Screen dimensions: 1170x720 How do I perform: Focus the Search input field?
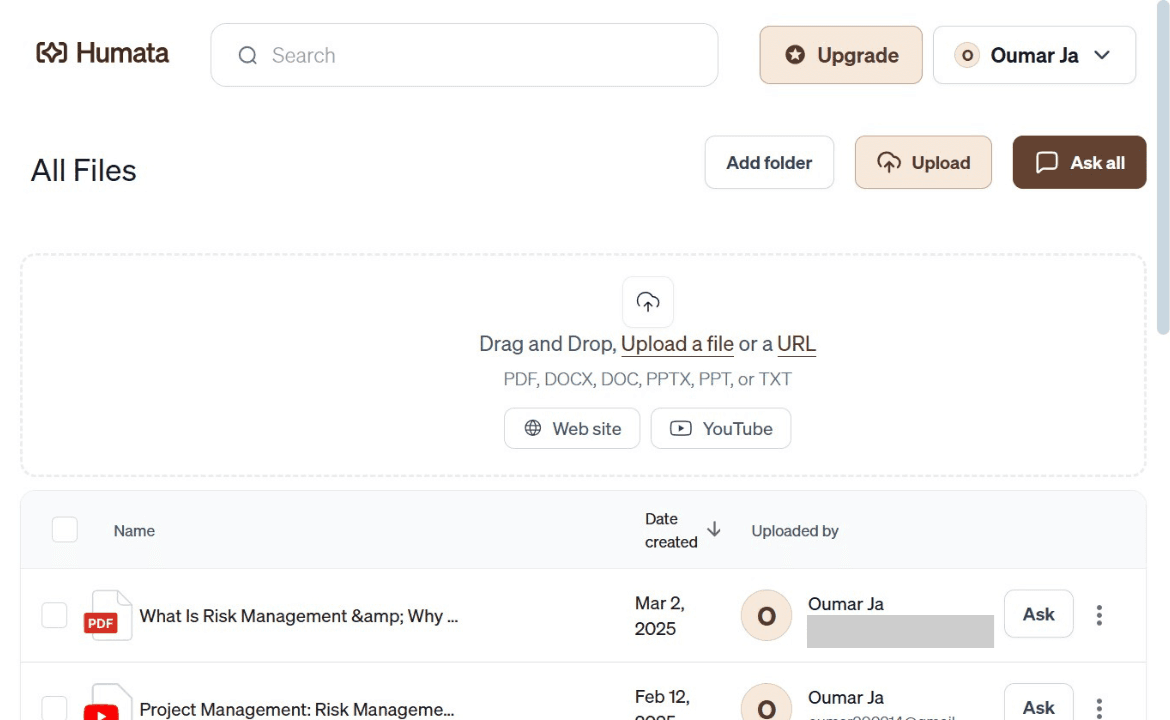click(464, 55)
